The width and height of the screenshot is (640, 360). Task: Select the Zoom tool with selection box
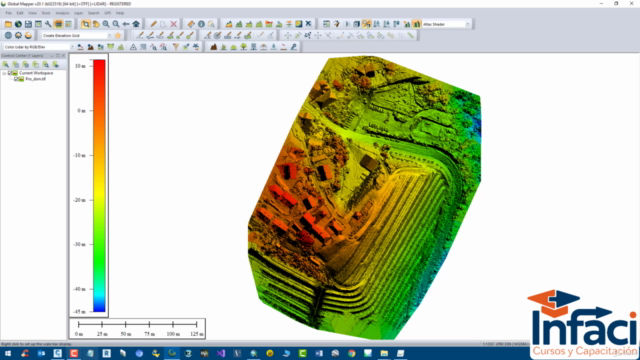85,24
